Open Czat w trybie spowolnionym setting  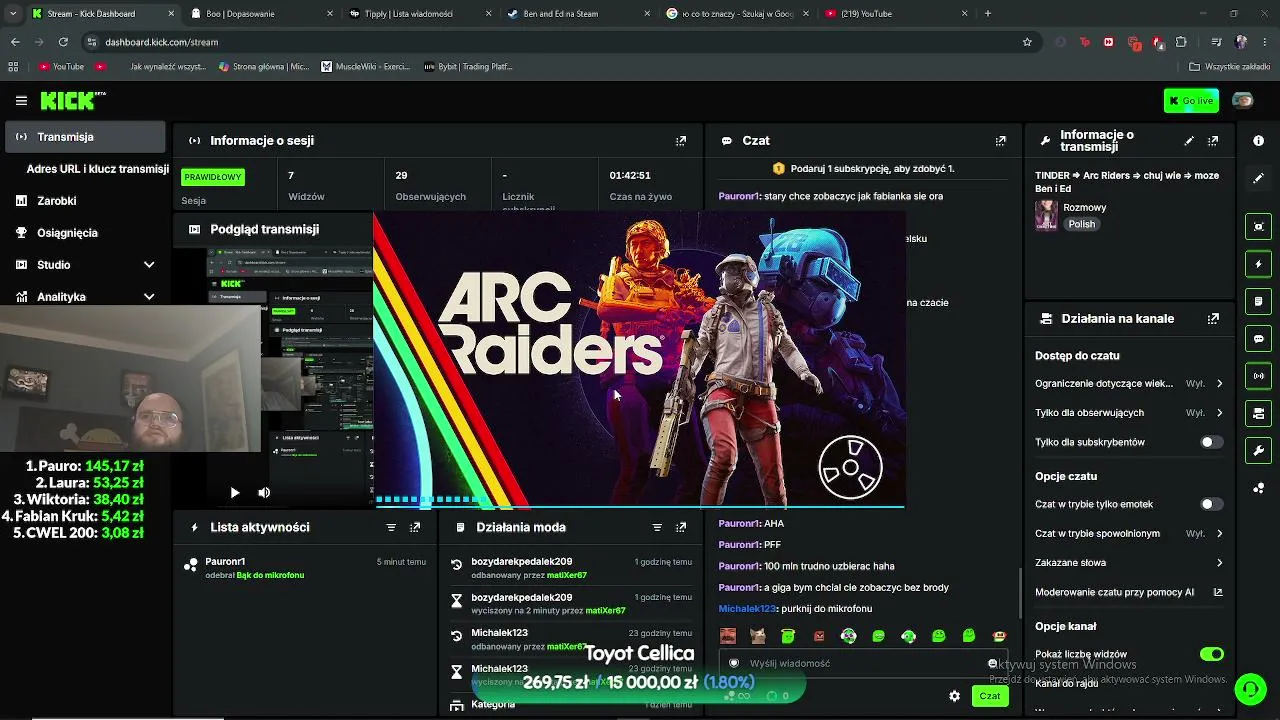pos(1129,534)
